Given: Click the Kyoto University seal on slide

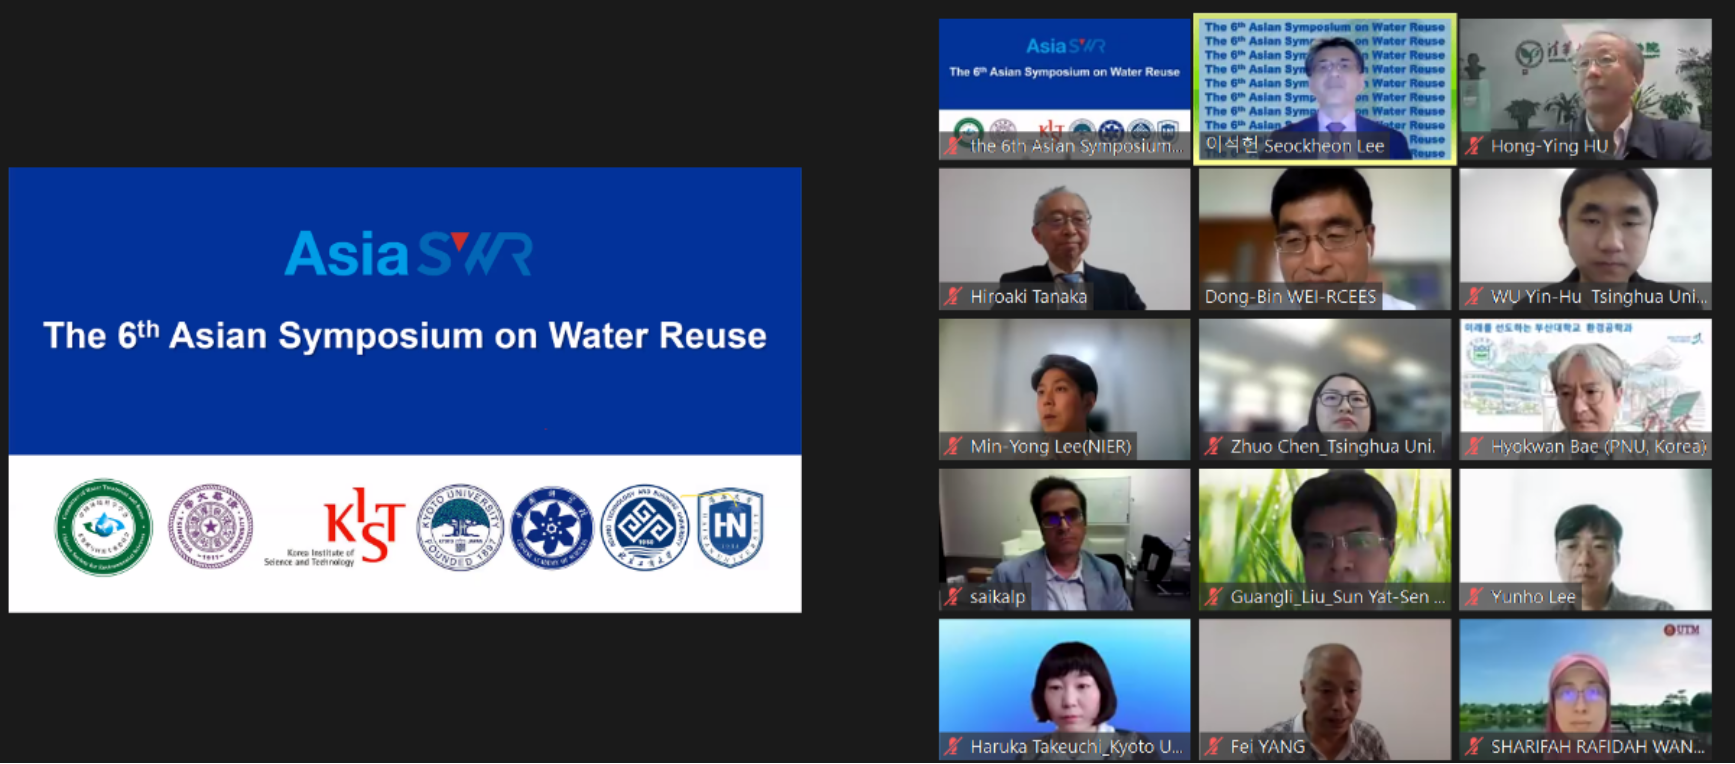Looking at the screenshot, I should tap(460, 527).
